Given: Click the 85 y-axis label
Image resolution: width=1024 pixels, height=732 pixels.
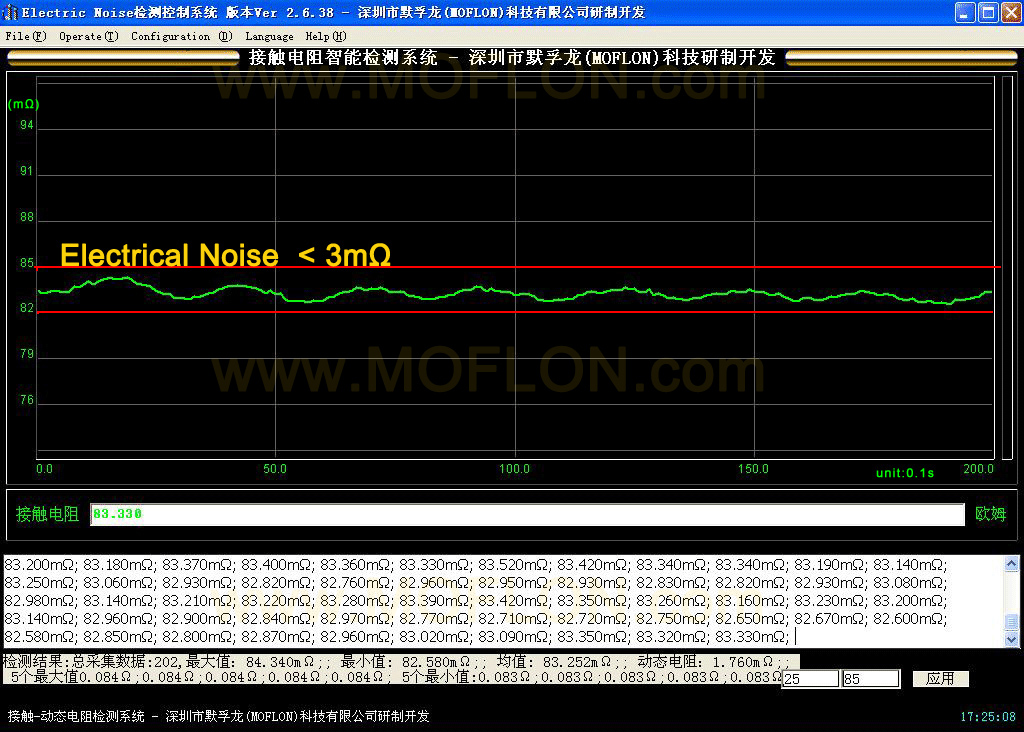Looking at the screenshot, I should pyautogui.click(x=26, y=263).
